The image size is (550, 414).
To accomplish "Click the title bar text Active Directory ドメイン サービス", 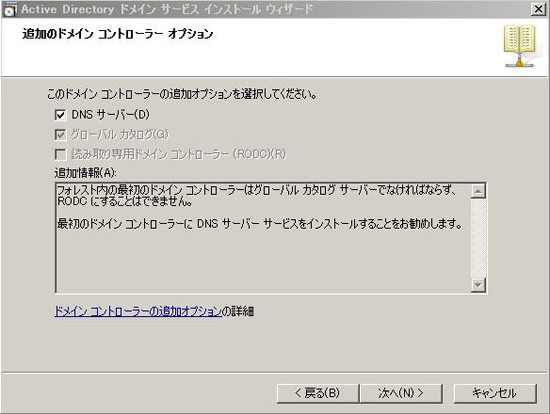I will 110,9.
